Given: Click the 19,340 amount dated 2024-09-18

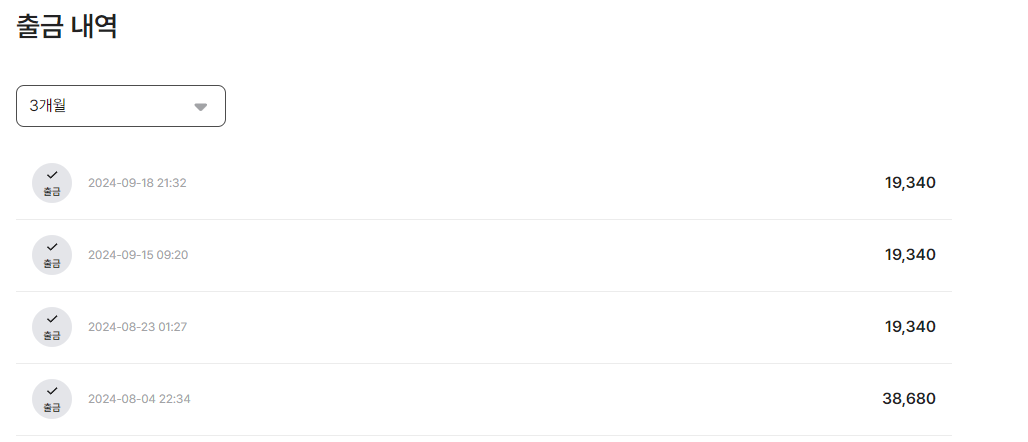Looking at the screenshot, I should click(910, 182).
